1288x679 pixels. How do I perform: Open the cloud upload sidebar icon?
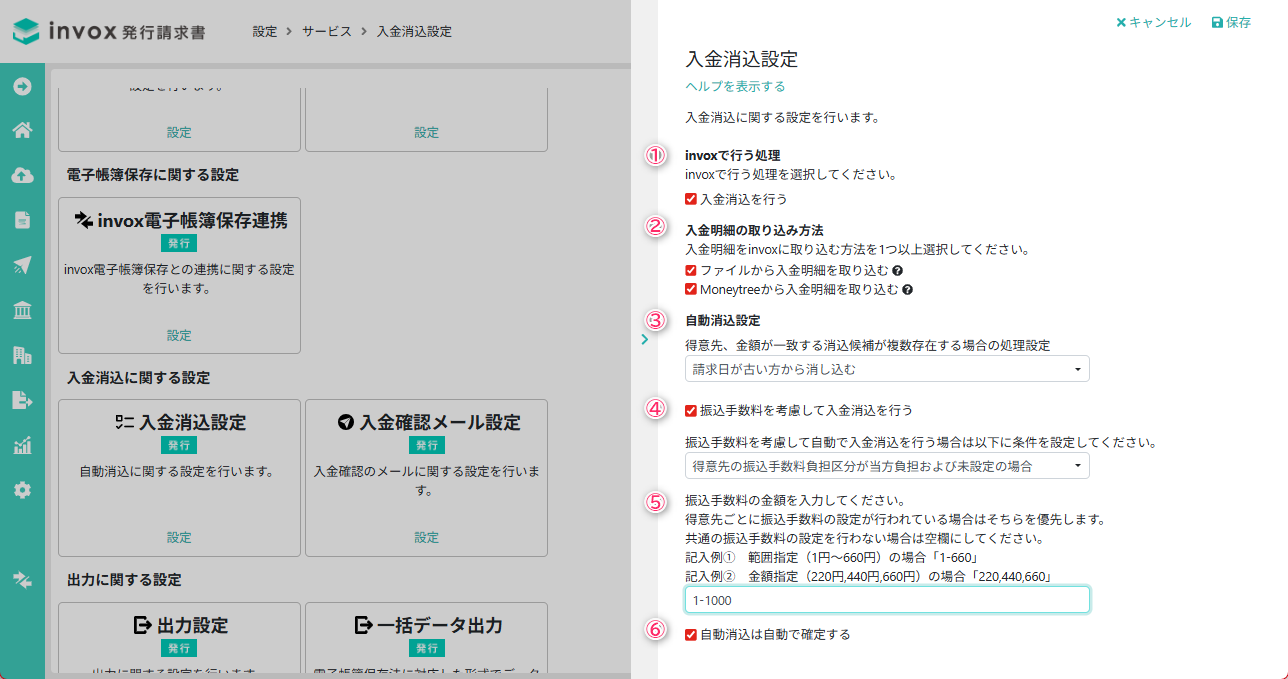[22, 175]
